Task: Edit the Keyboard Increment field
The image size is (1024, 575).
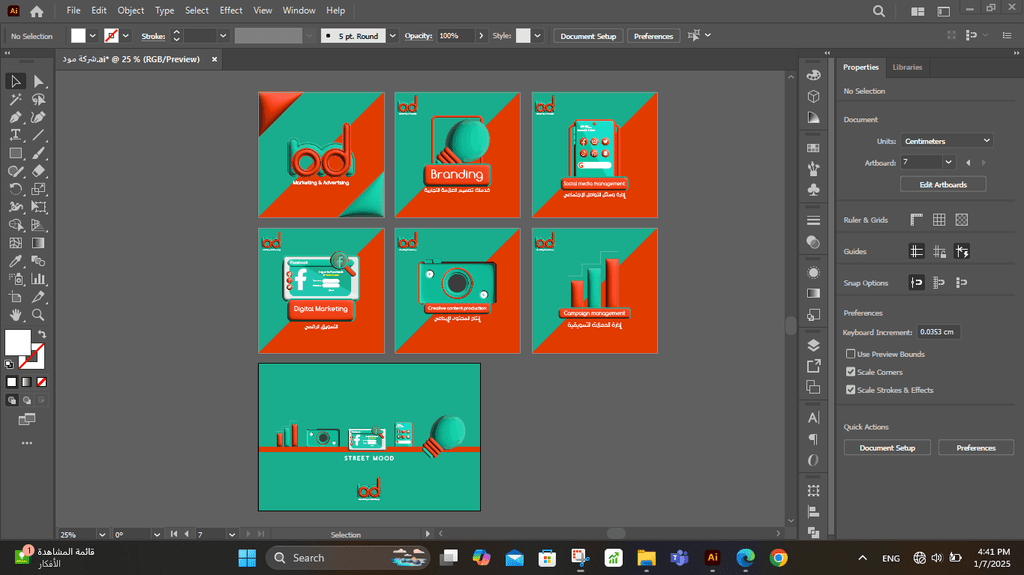Action: 938,332
